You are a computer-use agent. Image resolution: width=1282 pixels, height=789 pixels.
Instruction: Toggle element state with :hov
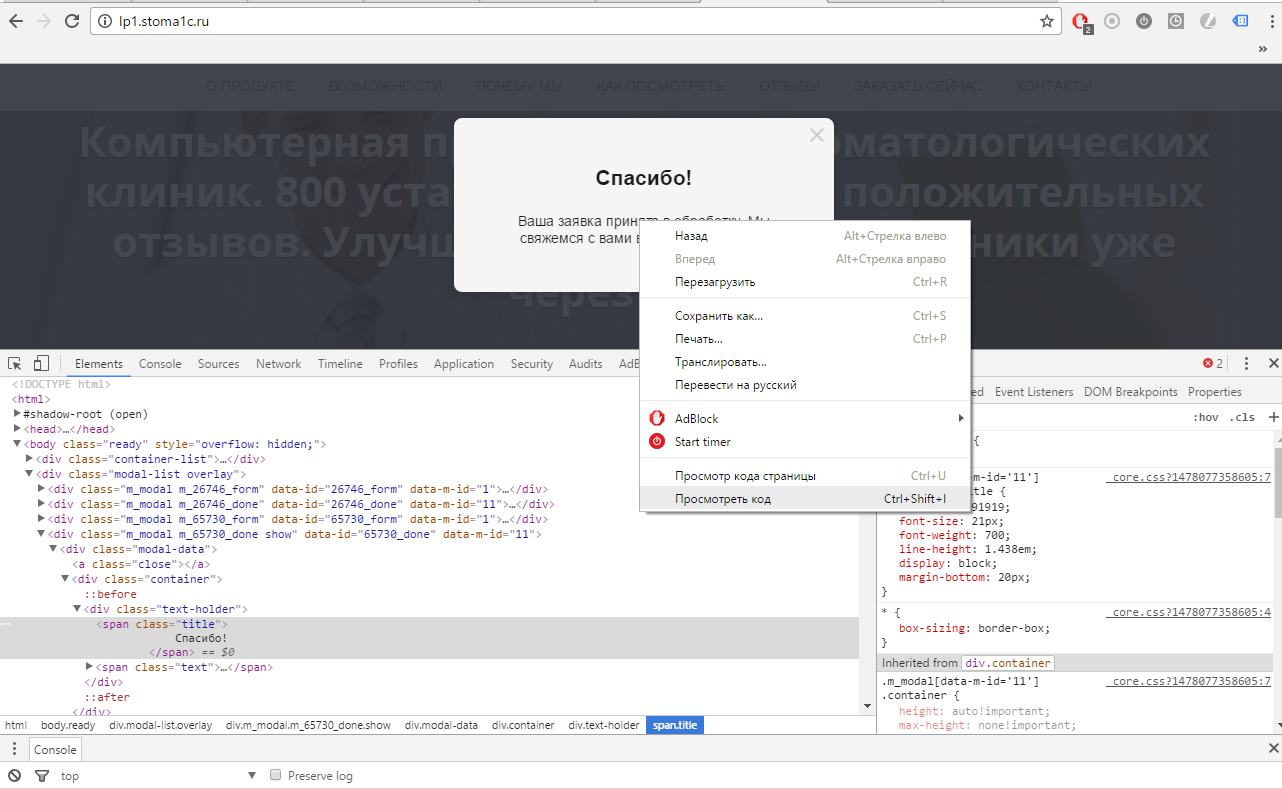(x=1207, y=417)
